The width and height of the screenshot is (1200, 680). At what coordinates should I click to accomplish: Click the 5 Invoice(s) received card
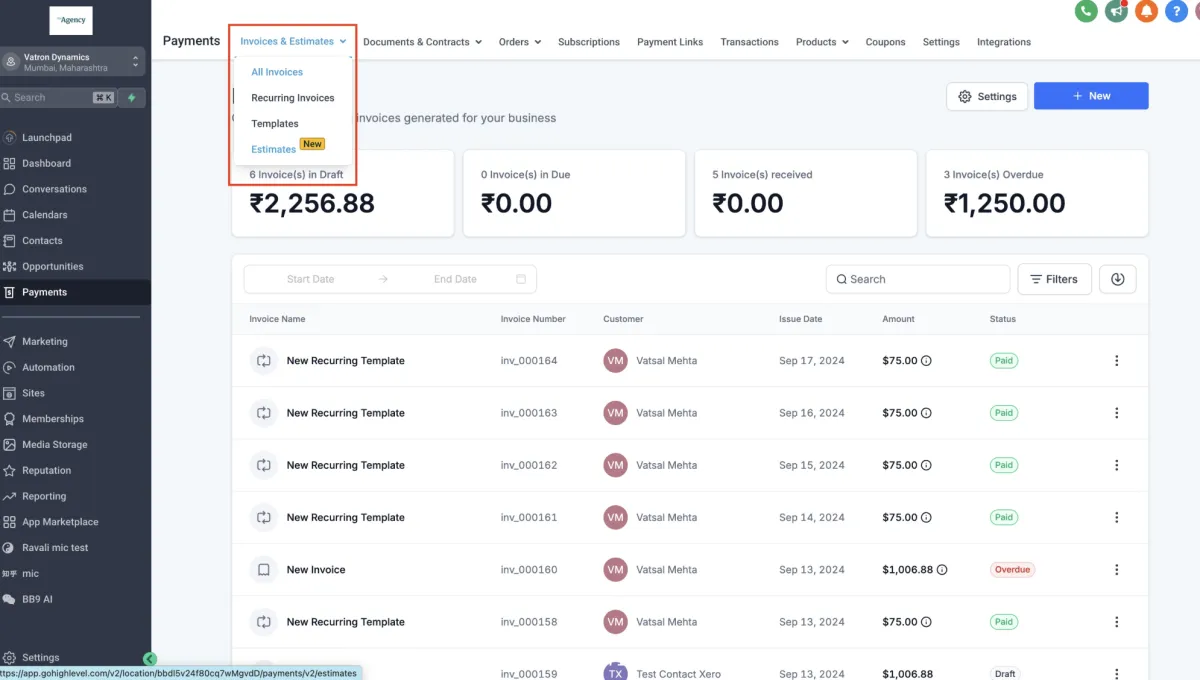pos(806,194)
